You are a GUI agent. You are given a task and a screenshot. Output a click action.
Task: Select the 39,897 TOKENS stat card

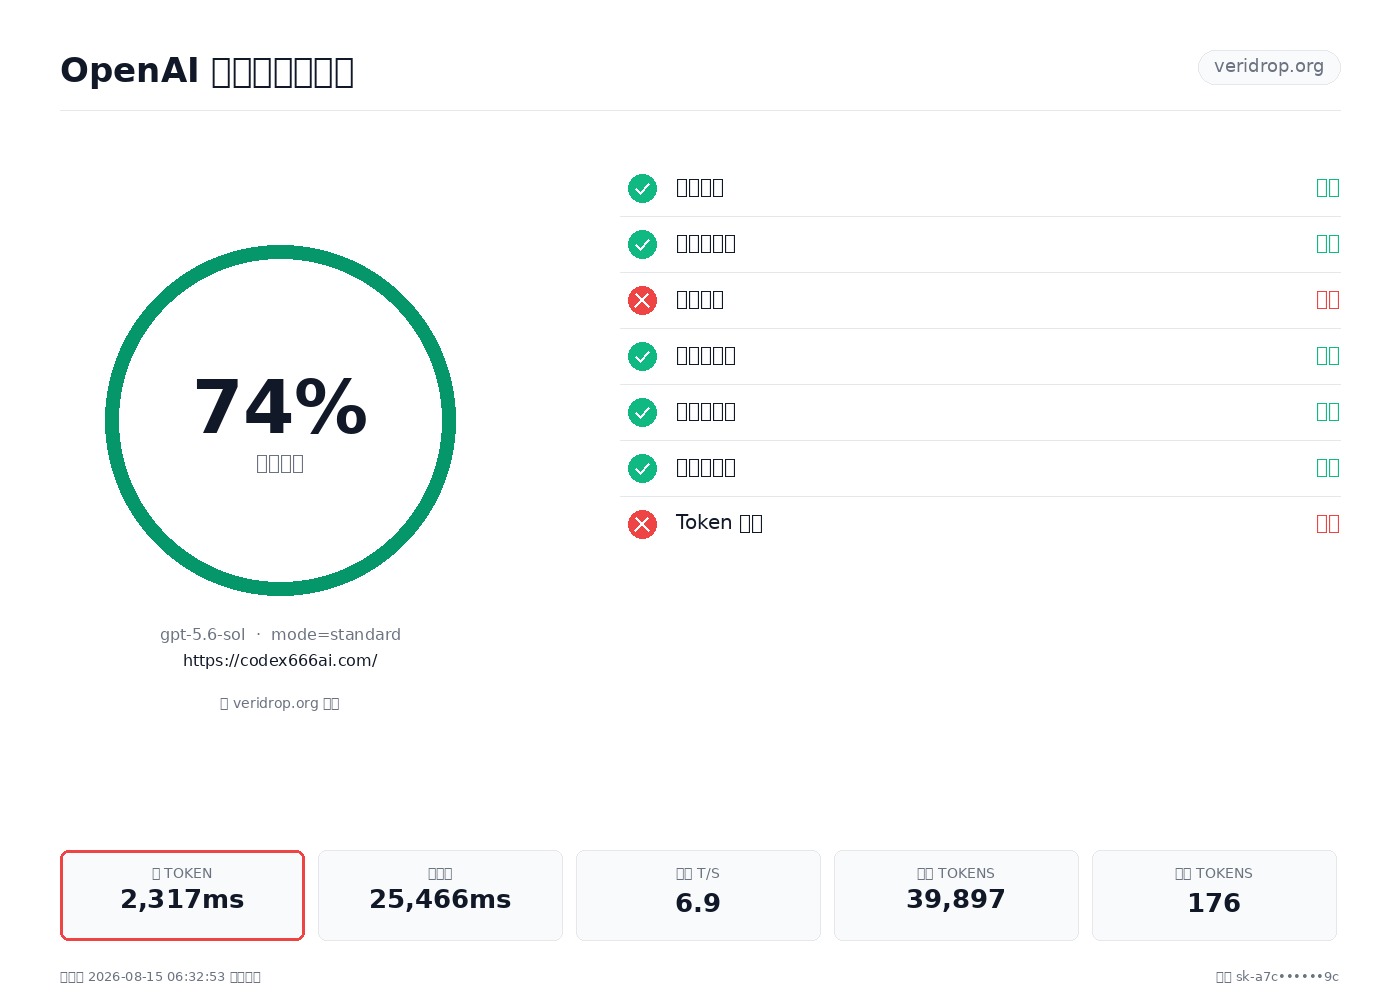(x=956, y=895)
